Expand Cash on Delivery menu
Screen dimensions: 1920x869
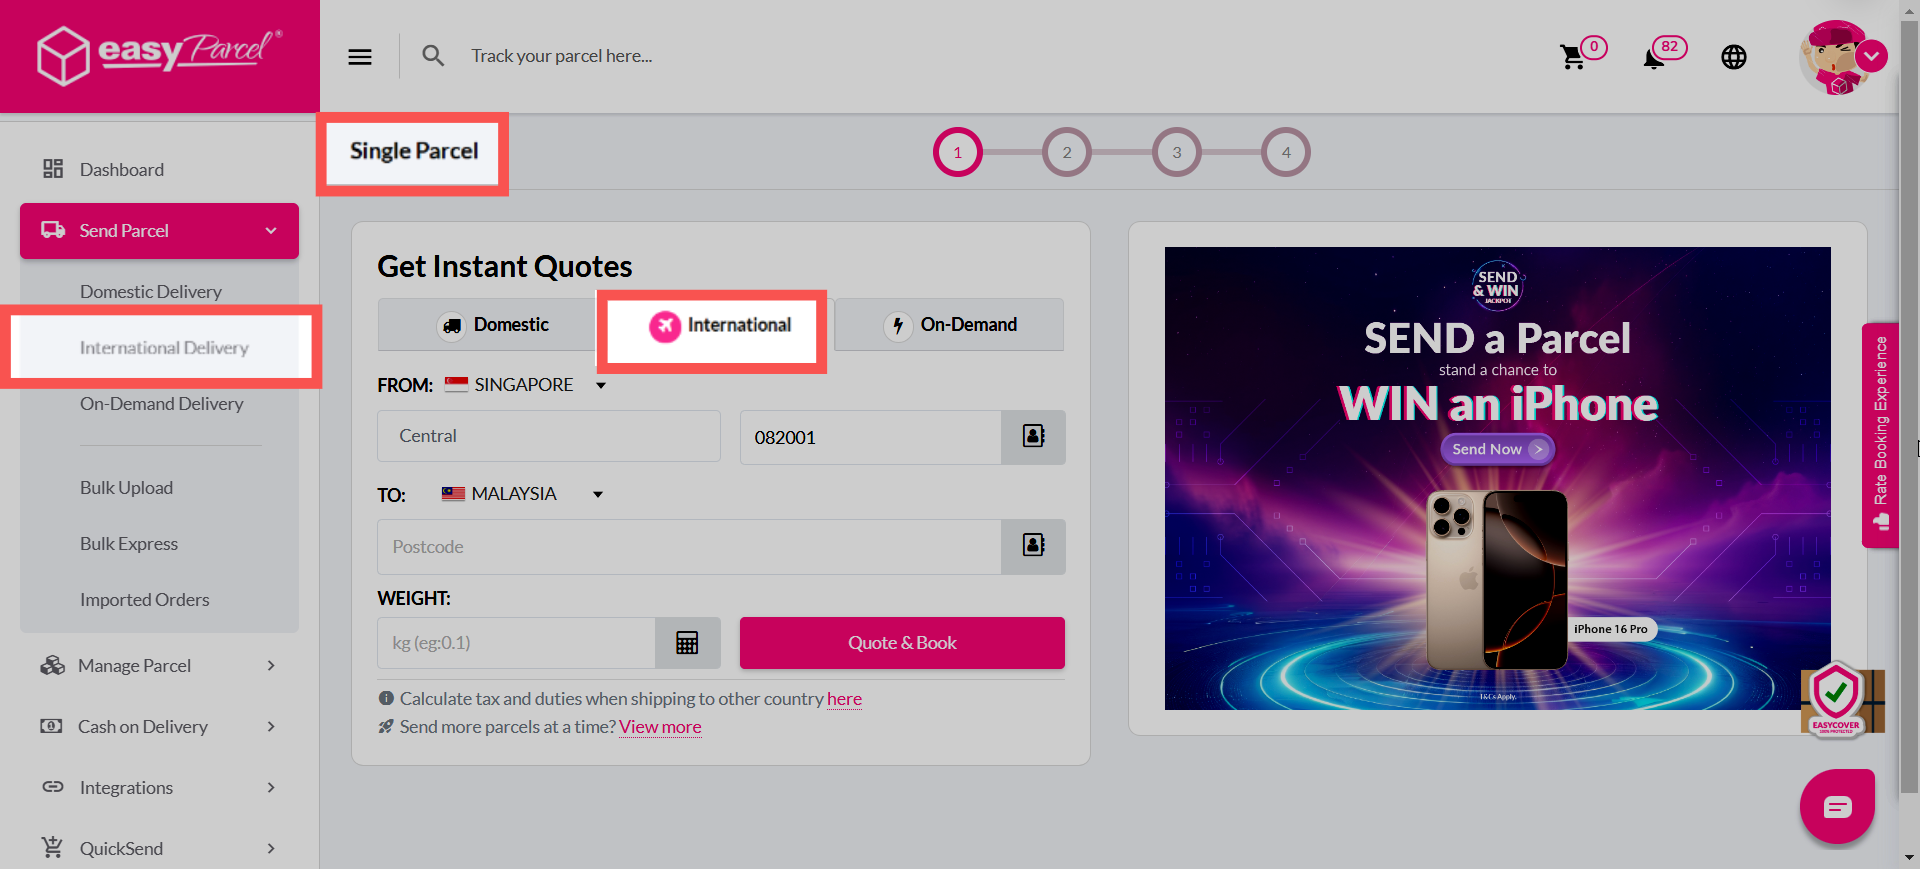159,727
